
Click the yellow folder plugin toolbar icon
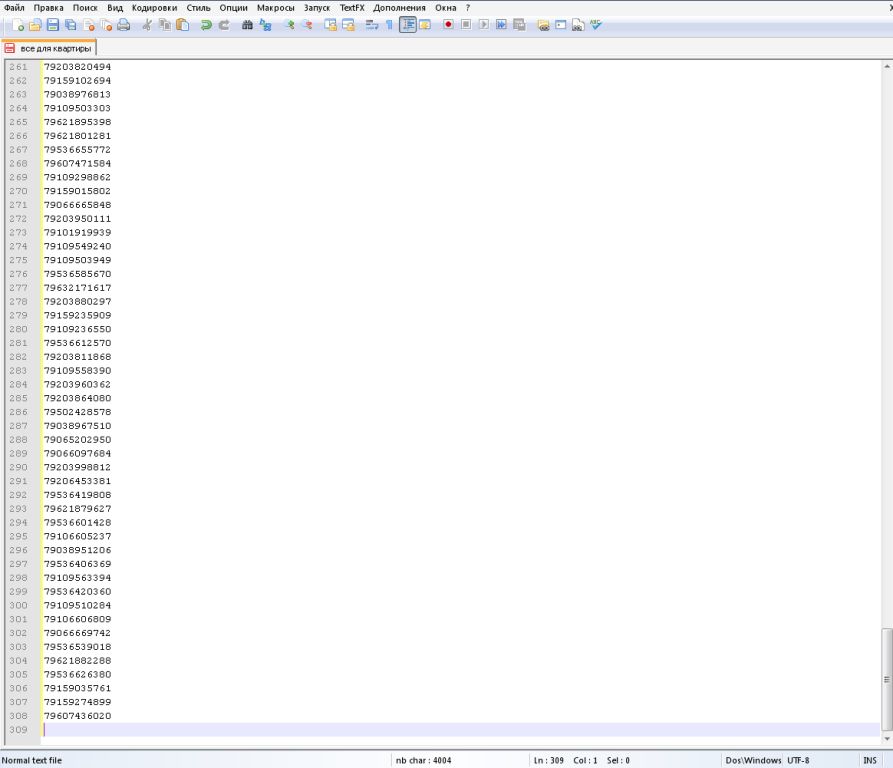pos(543,24)
